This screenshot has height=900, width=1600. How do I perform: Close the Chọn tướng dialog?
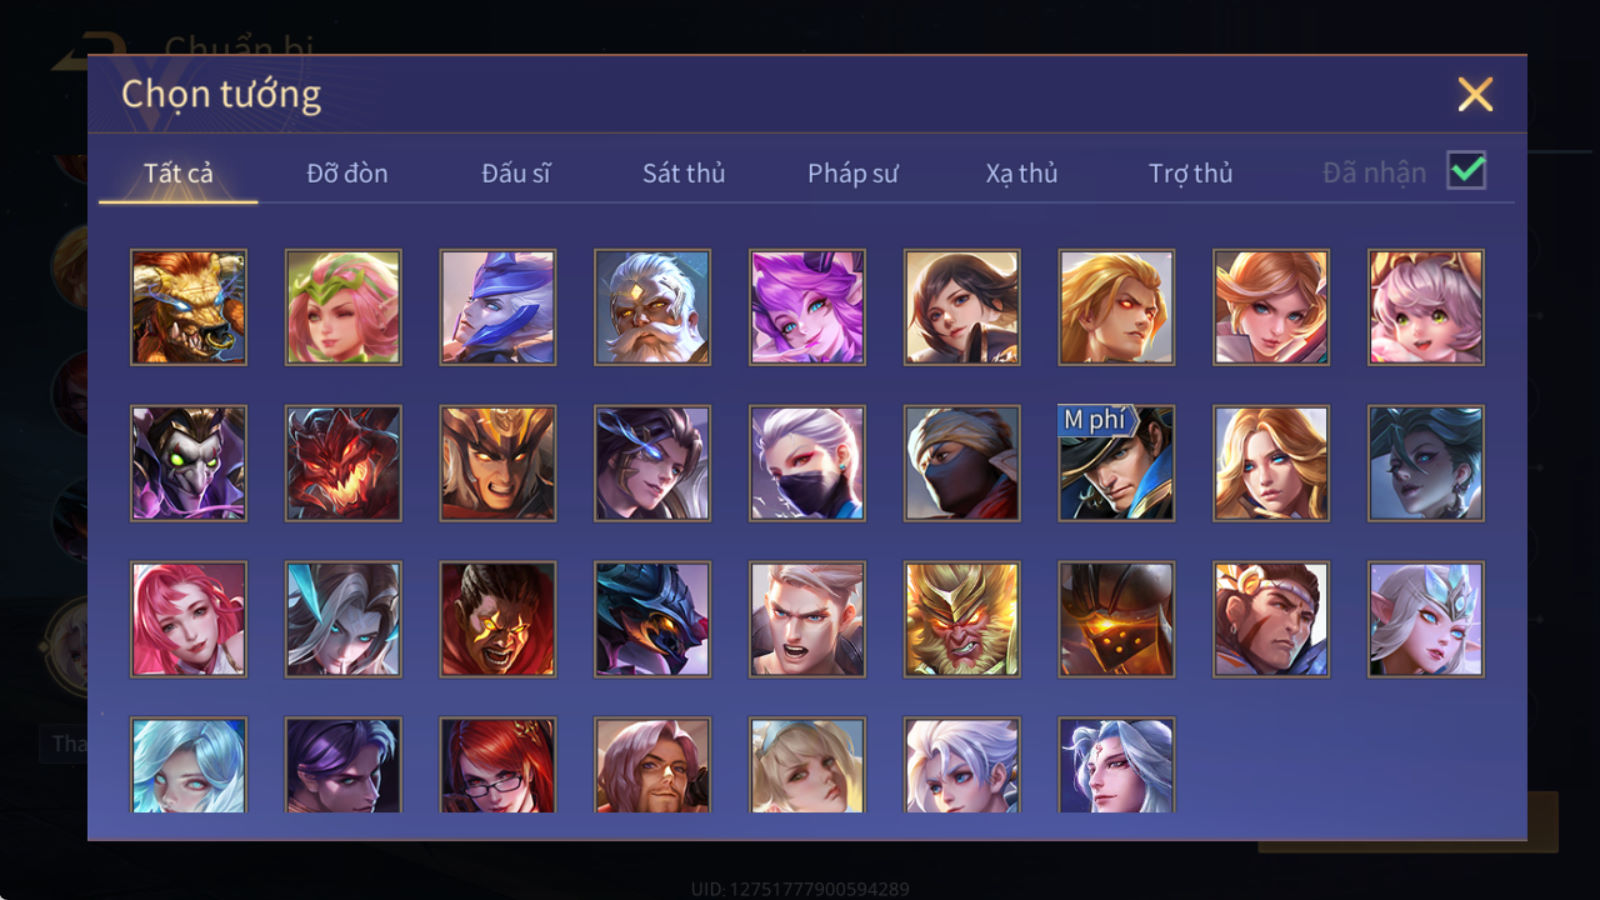coord(1475,94)
